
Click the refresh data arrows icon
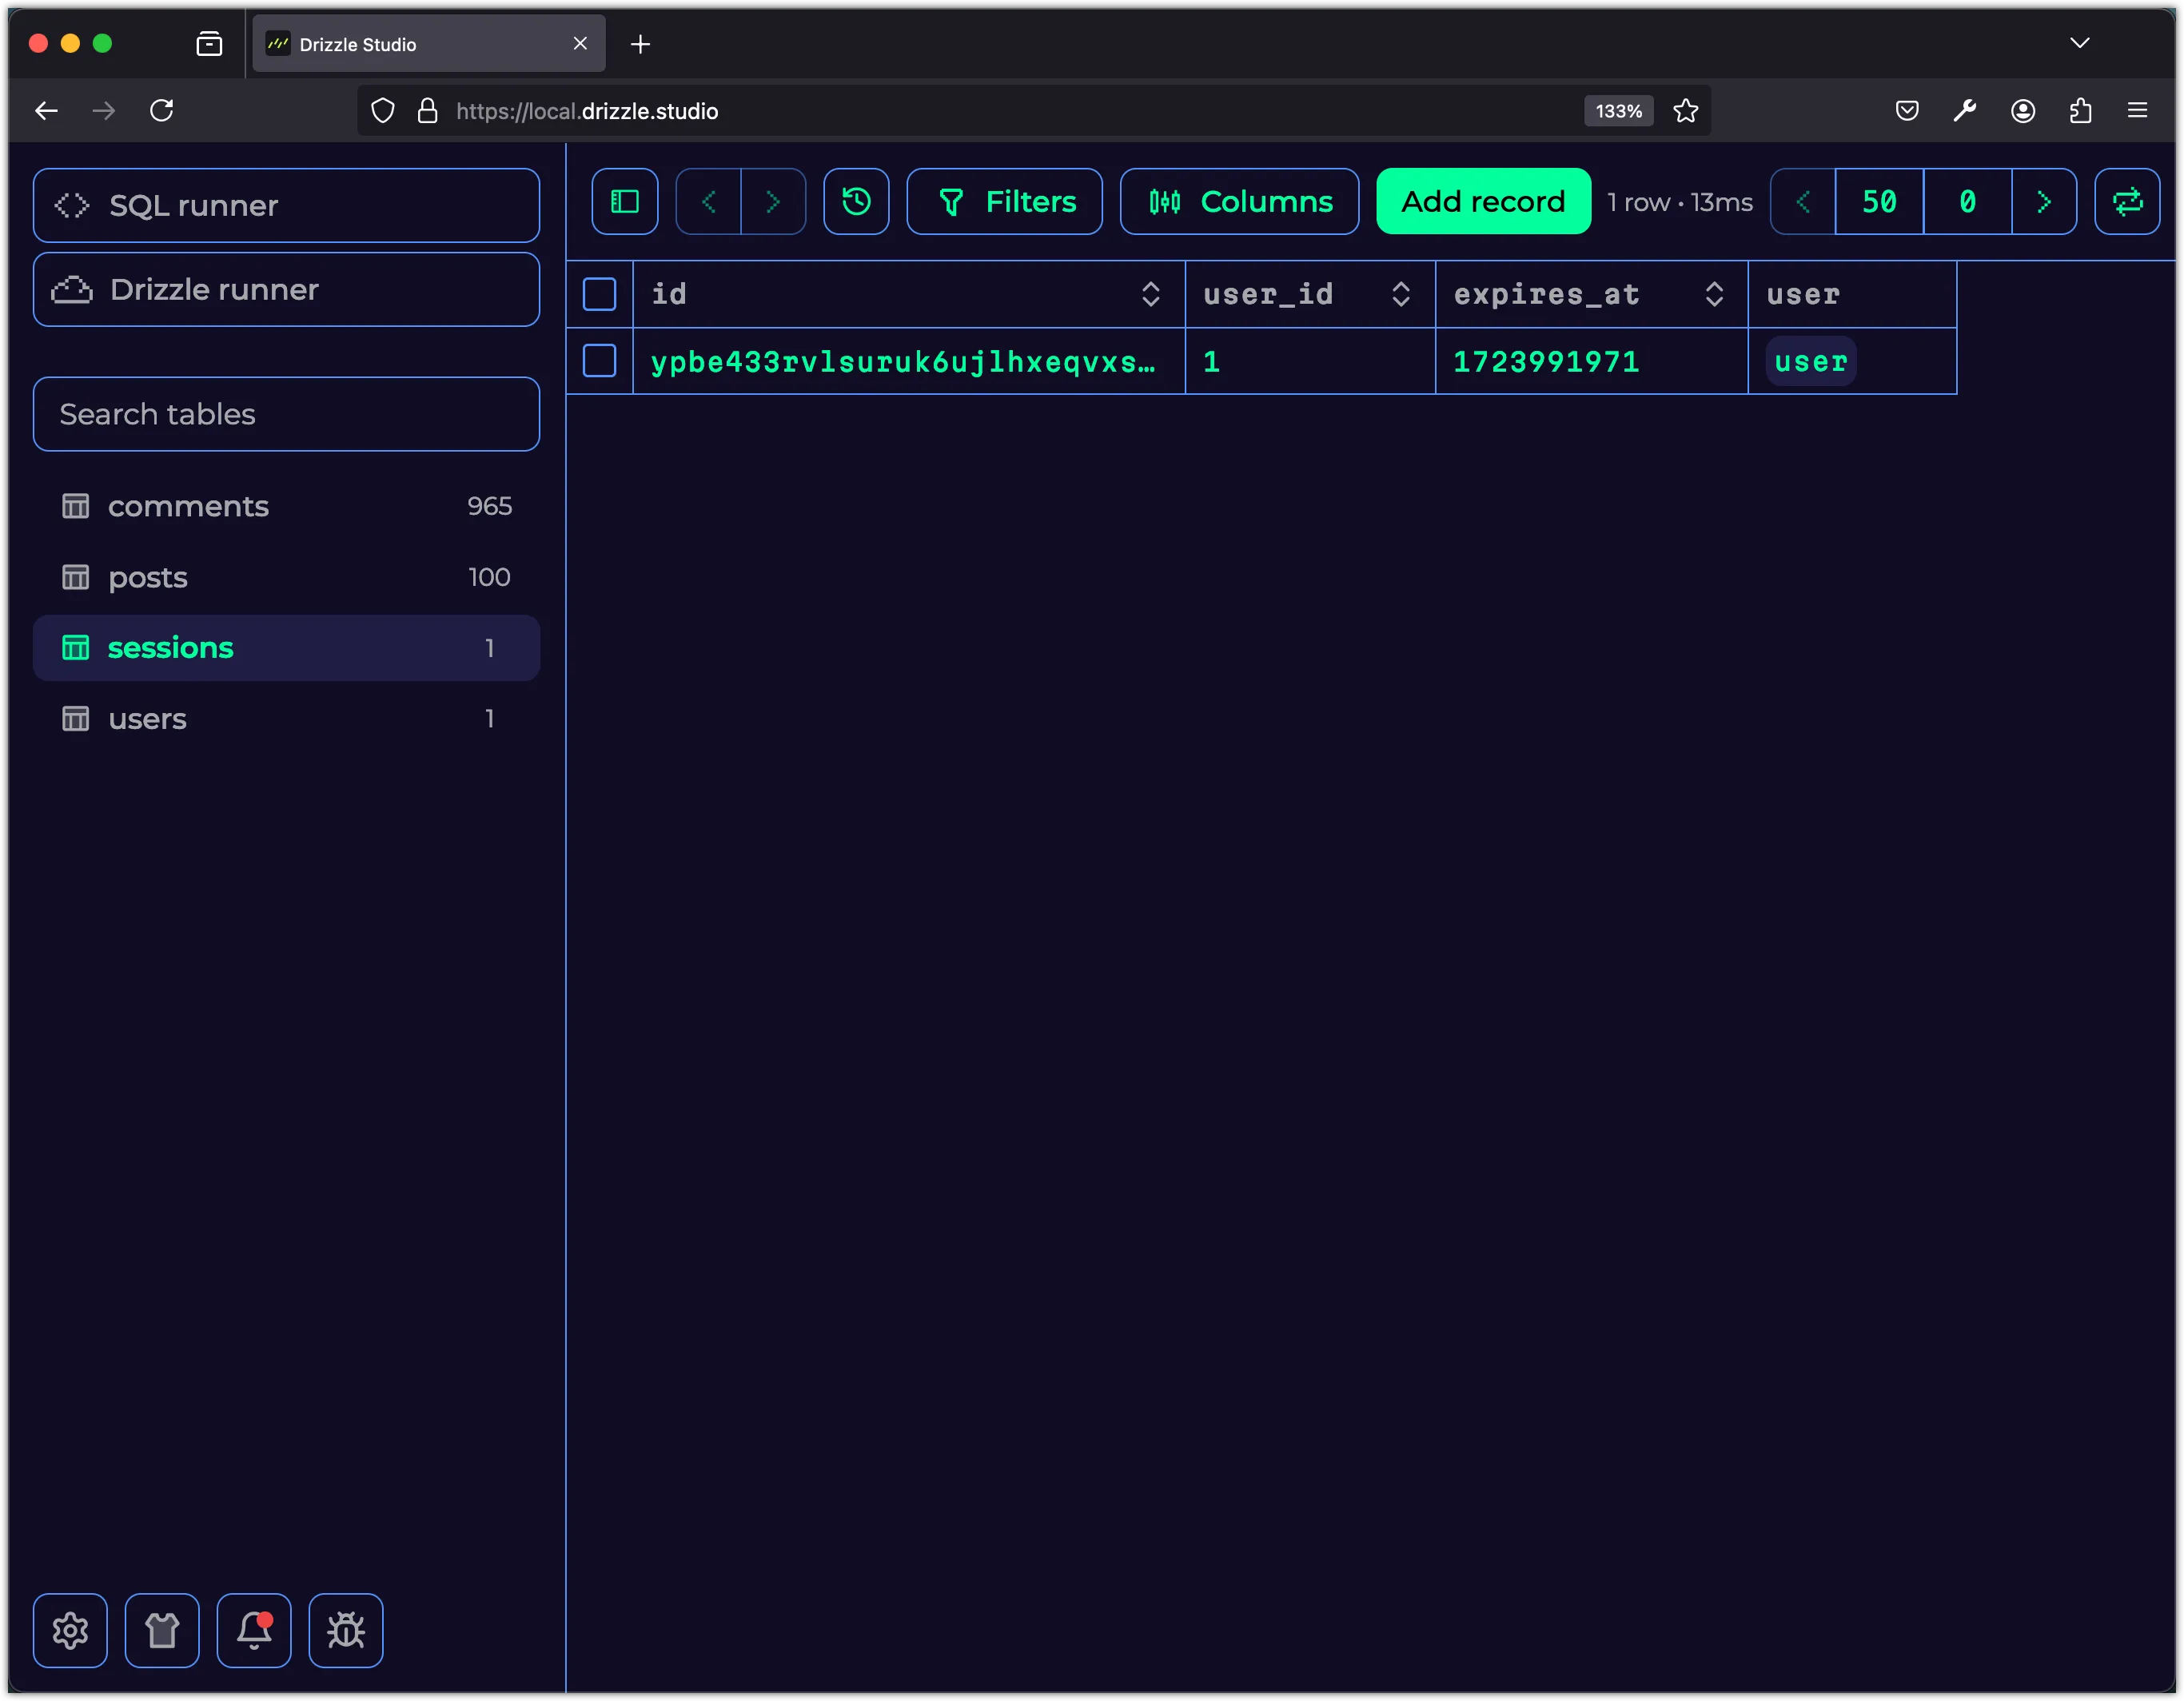pyautogui.click(x=2127, y=201)
